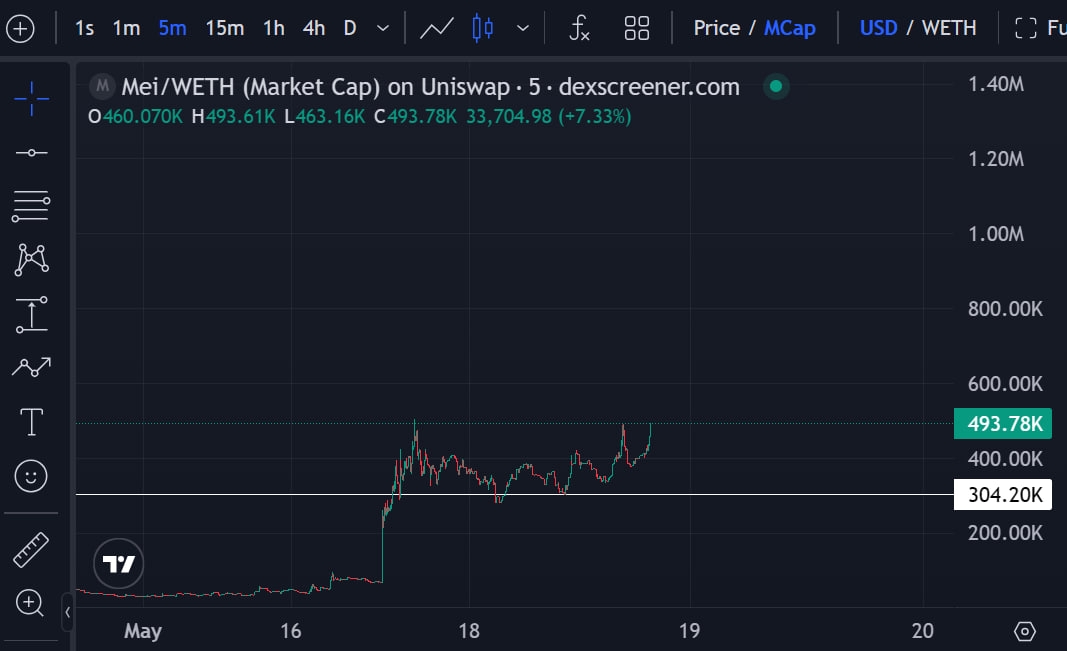Click the 1.00M price axis label
Viewport: 1067px width, 651px height.
tap(996, 234)
